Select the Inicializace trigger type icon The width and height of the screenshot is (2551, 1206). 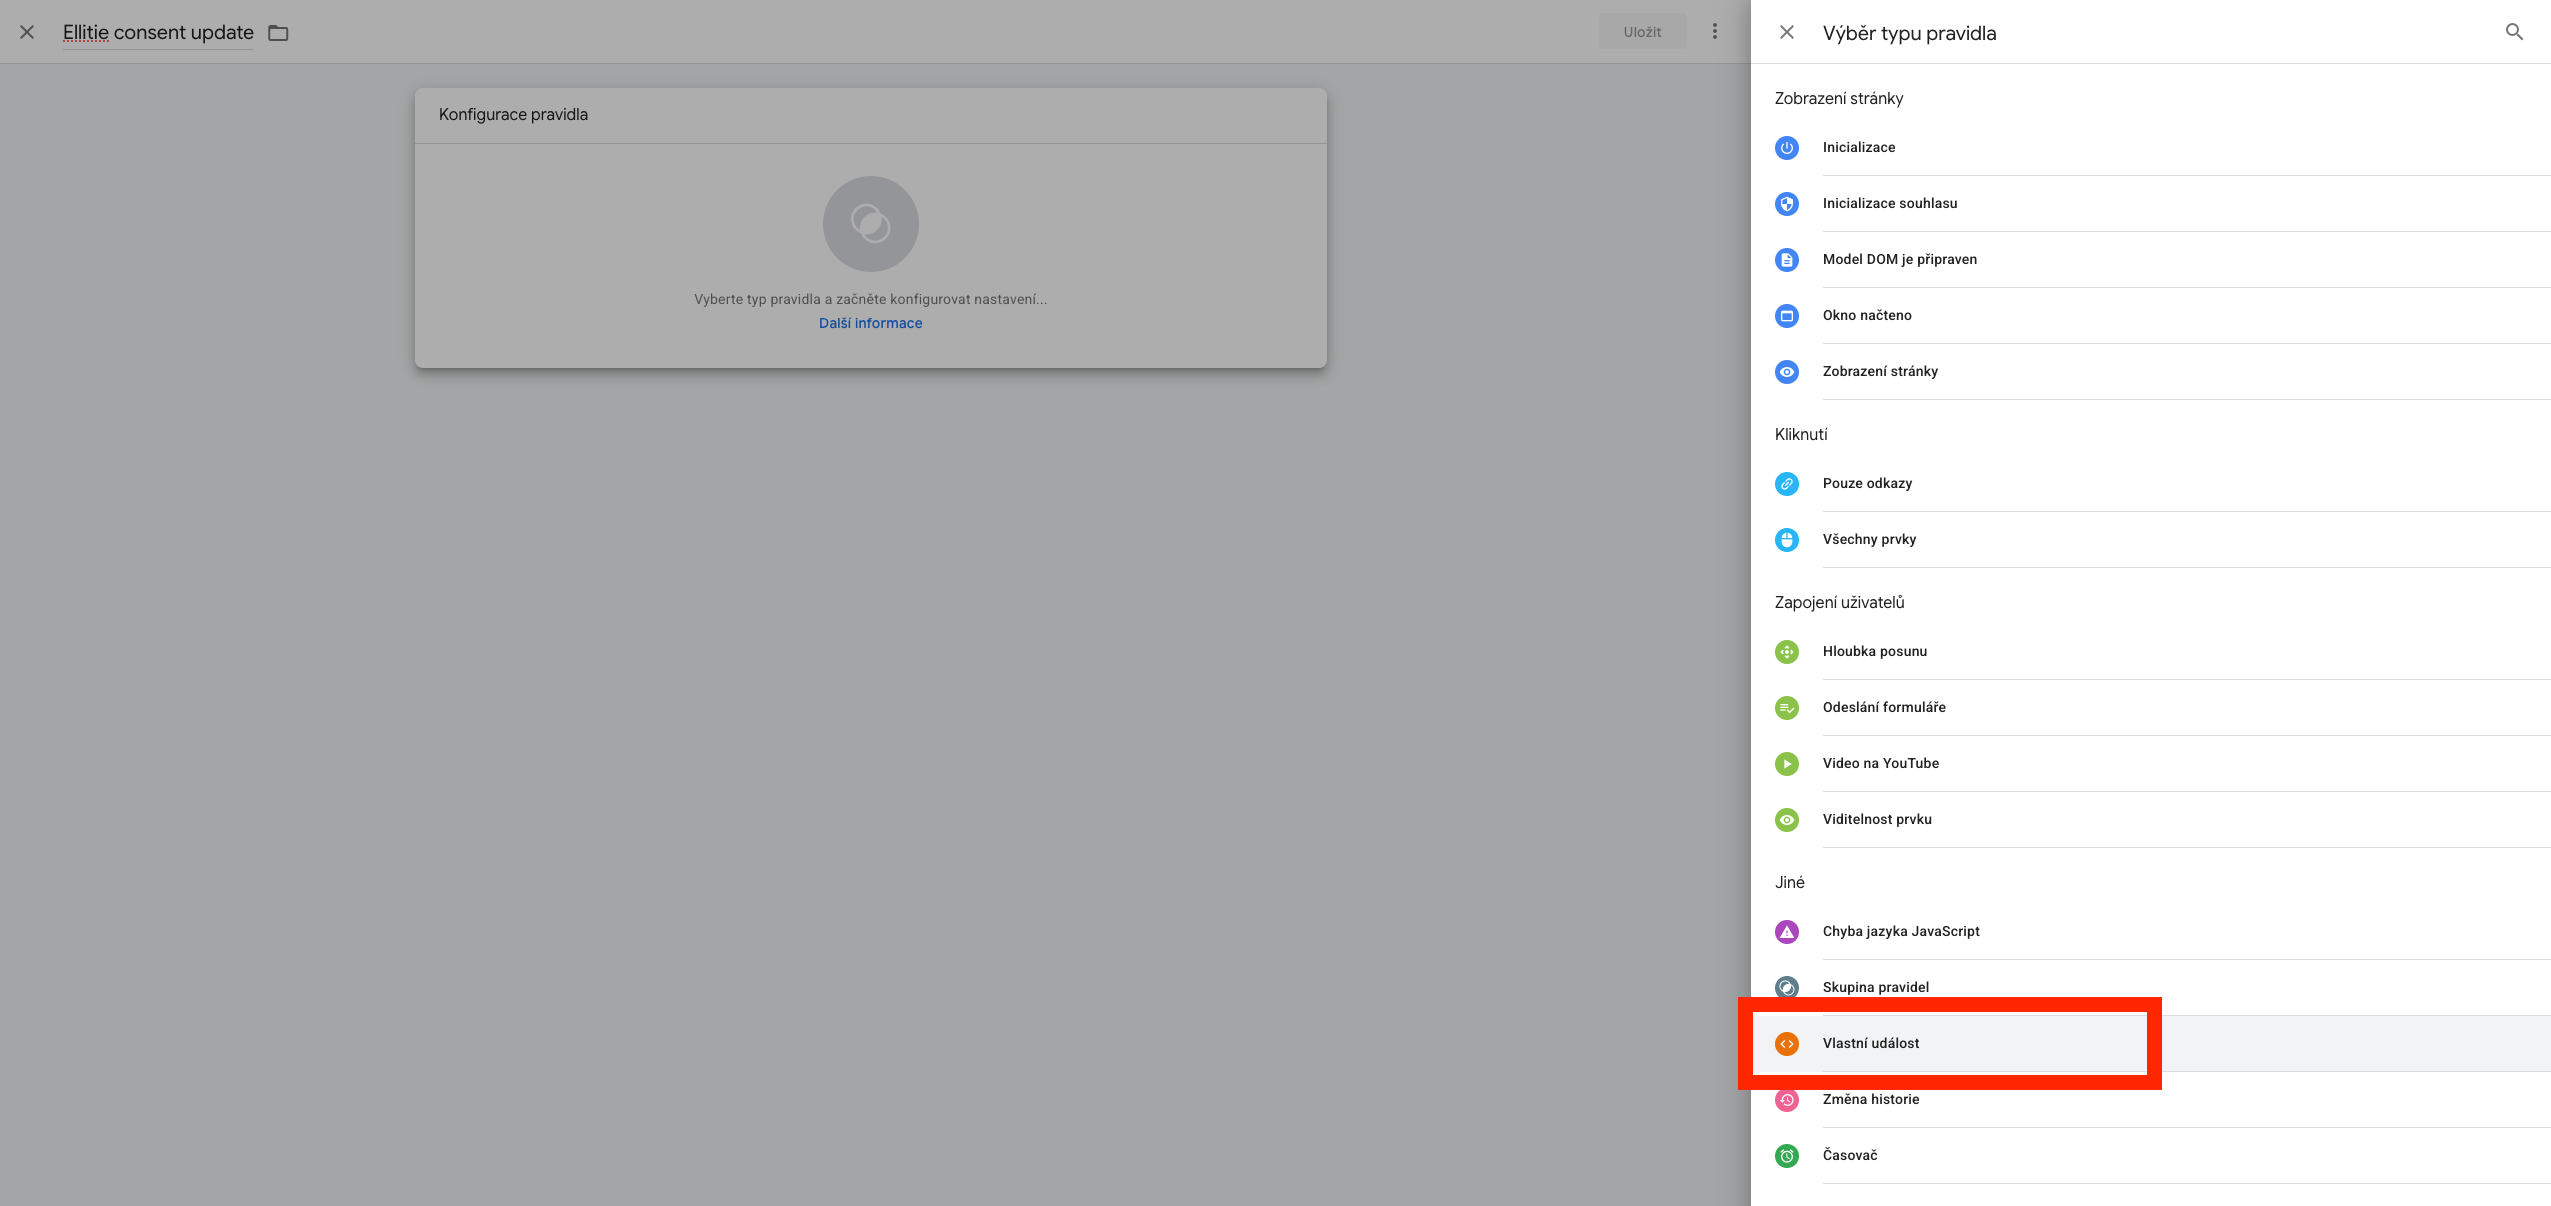1788,147
